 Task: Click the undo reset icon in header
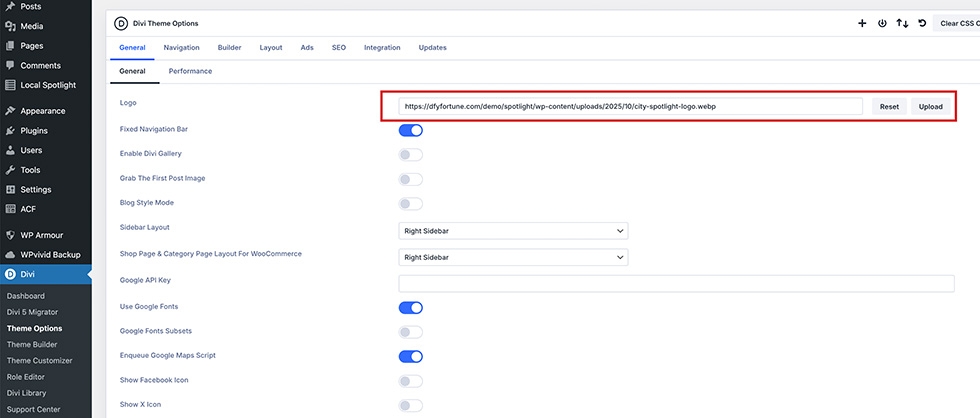tap(922, 23)
